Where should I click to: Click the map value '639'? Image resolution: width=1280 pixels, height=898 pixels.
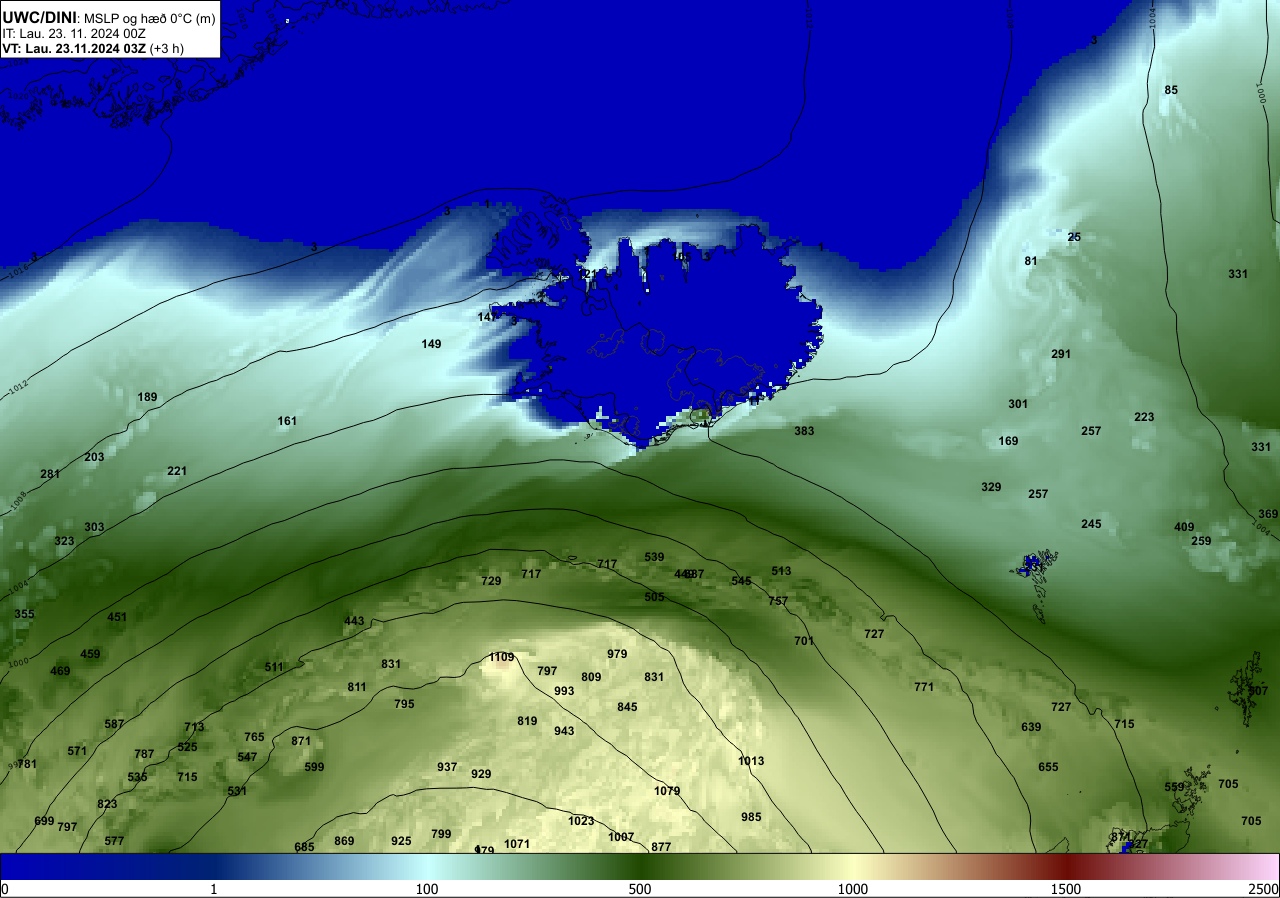tap(1031, 727)
